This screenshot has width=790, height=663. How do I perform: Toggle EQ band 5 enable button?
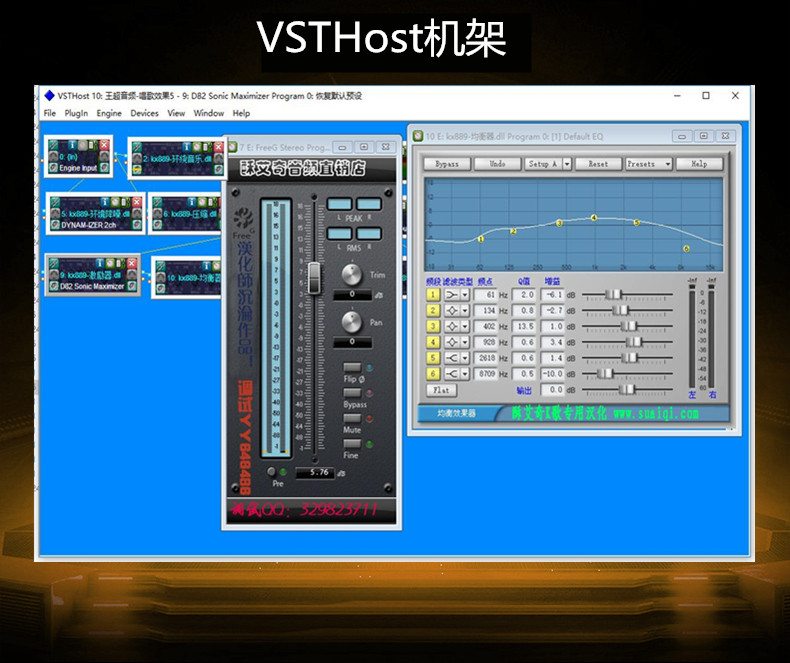point(433,358)
